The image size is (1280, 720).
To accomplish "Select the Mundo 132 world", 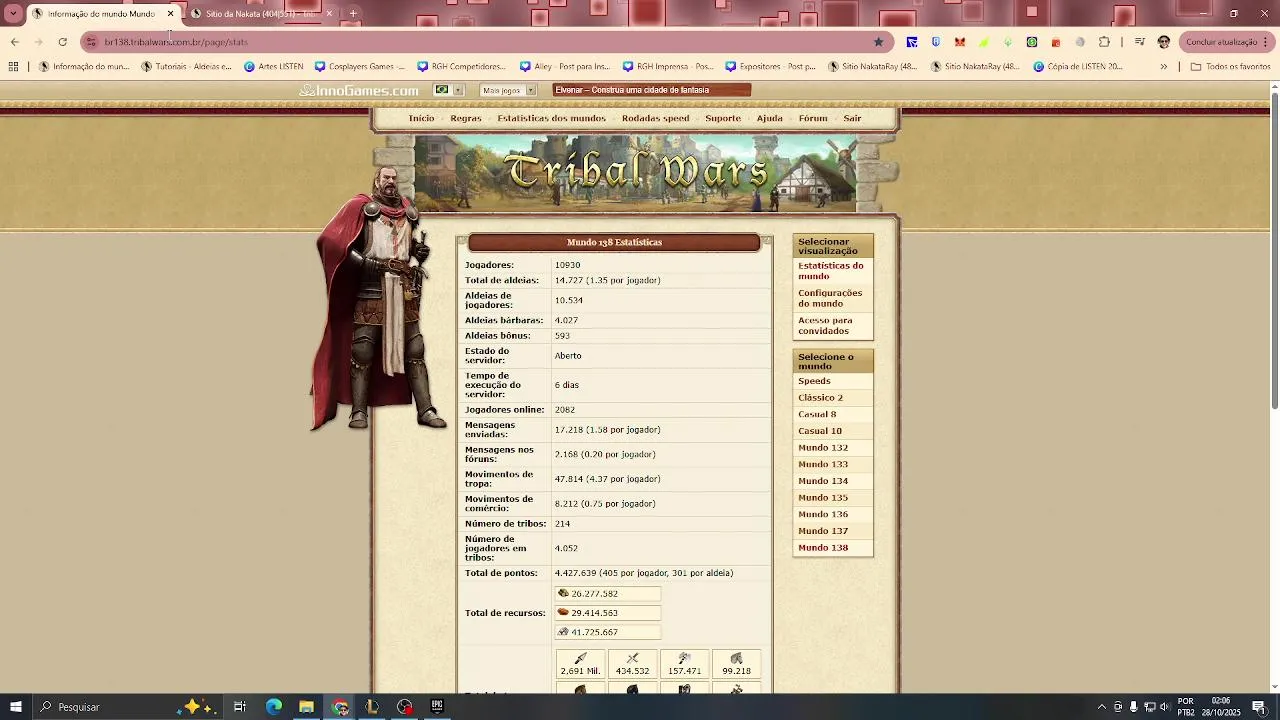I will 823,448.
